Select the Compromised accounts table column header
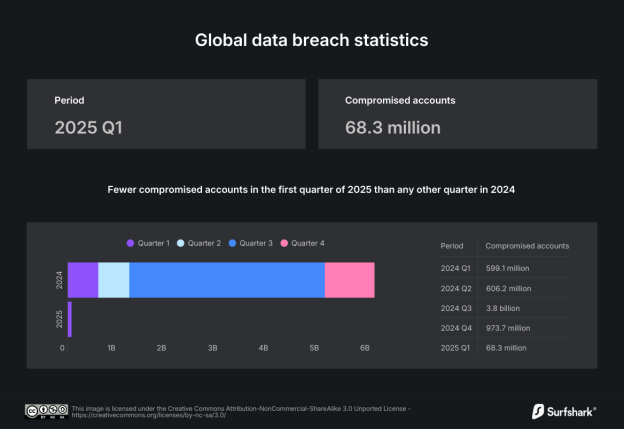The image size is (624, 430). pyautogui.click(x=527, y=245)
